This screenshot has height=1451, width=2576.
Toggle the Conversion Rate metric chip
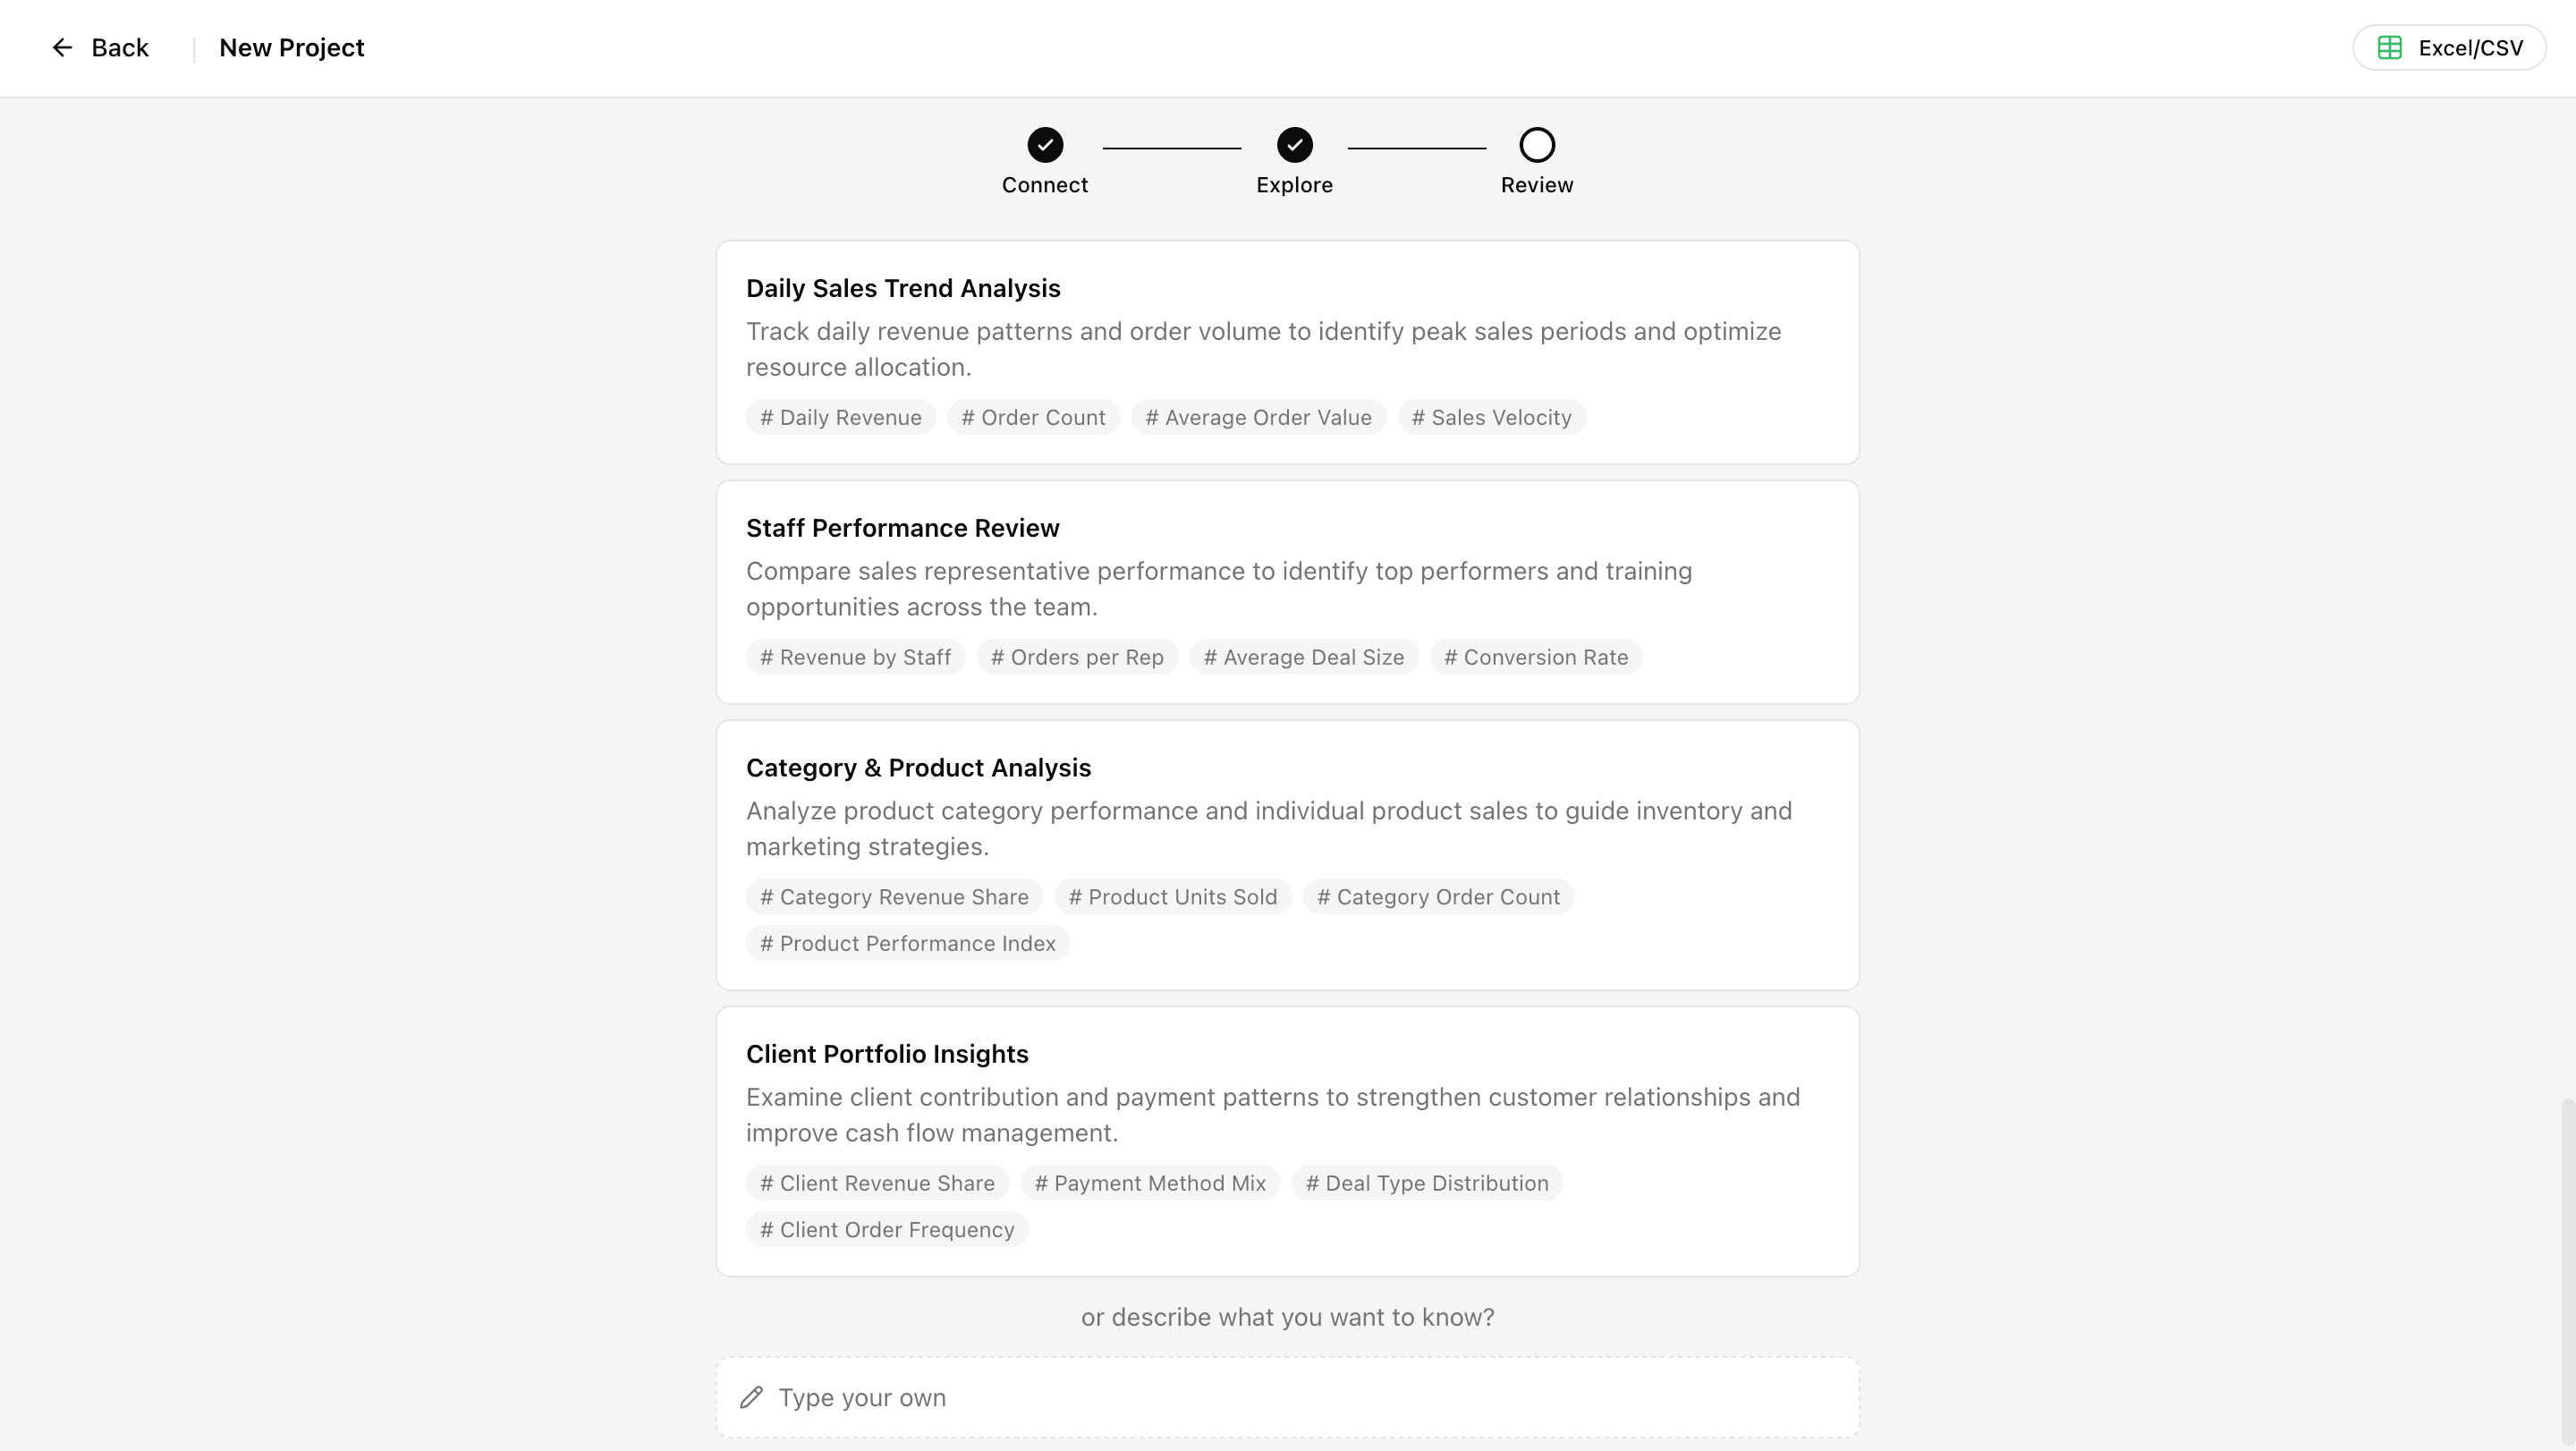pos(1536,657)
